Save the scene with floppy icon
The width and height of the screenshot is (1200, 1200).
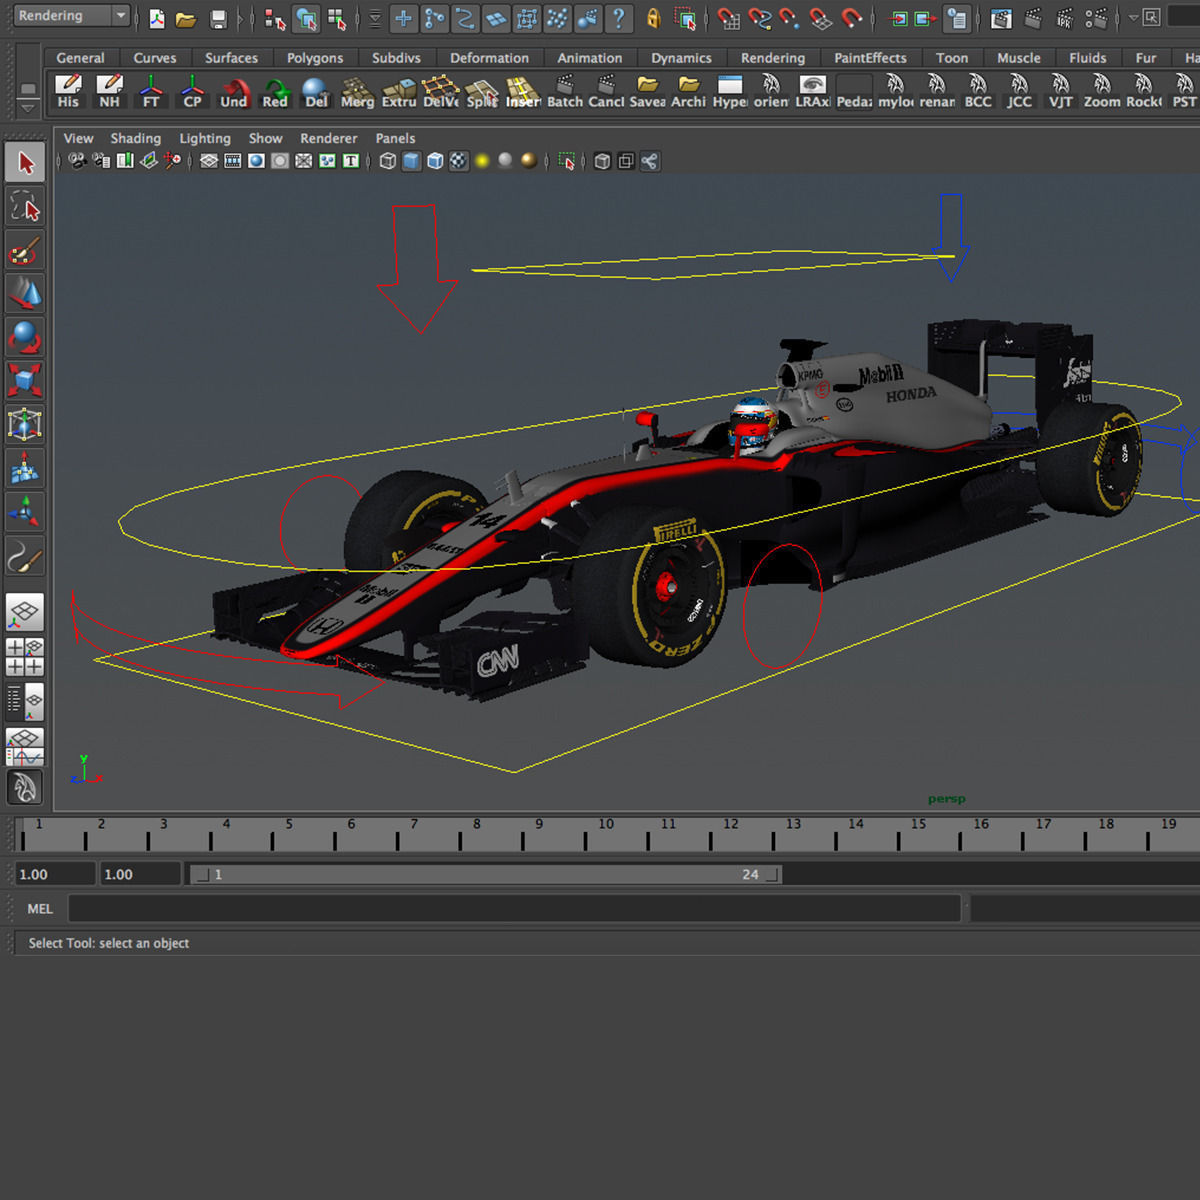point(218,18)
